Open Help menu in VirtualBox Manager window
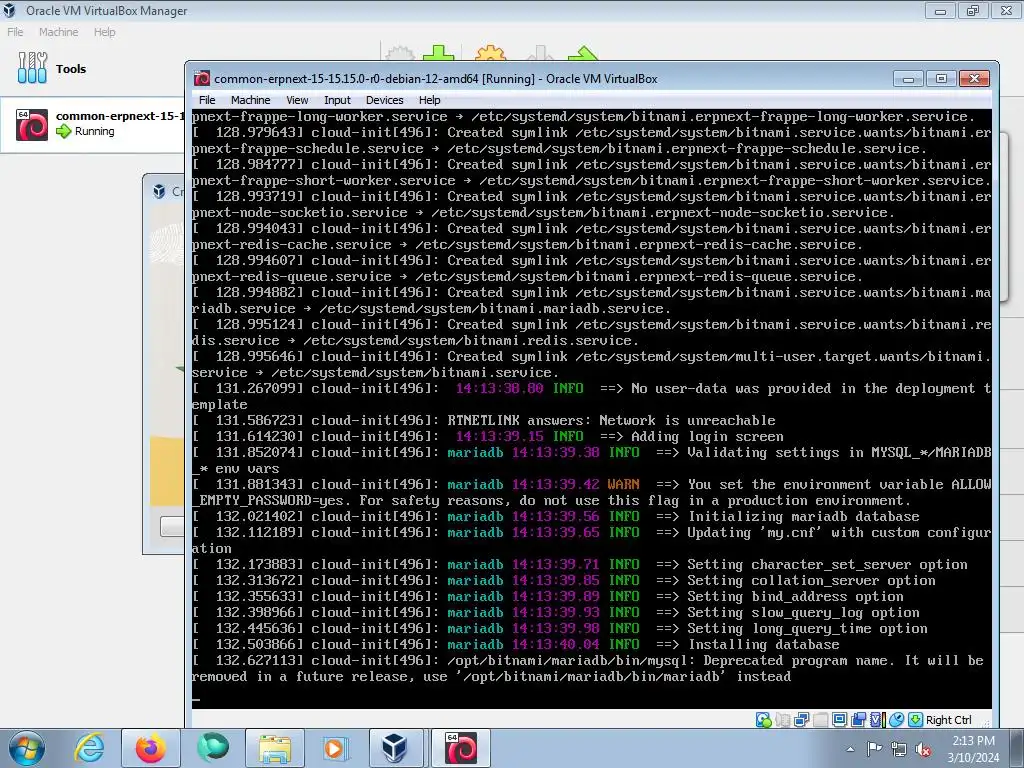The width and height of the screenshot is (1024, 768). tap(104, 32)
